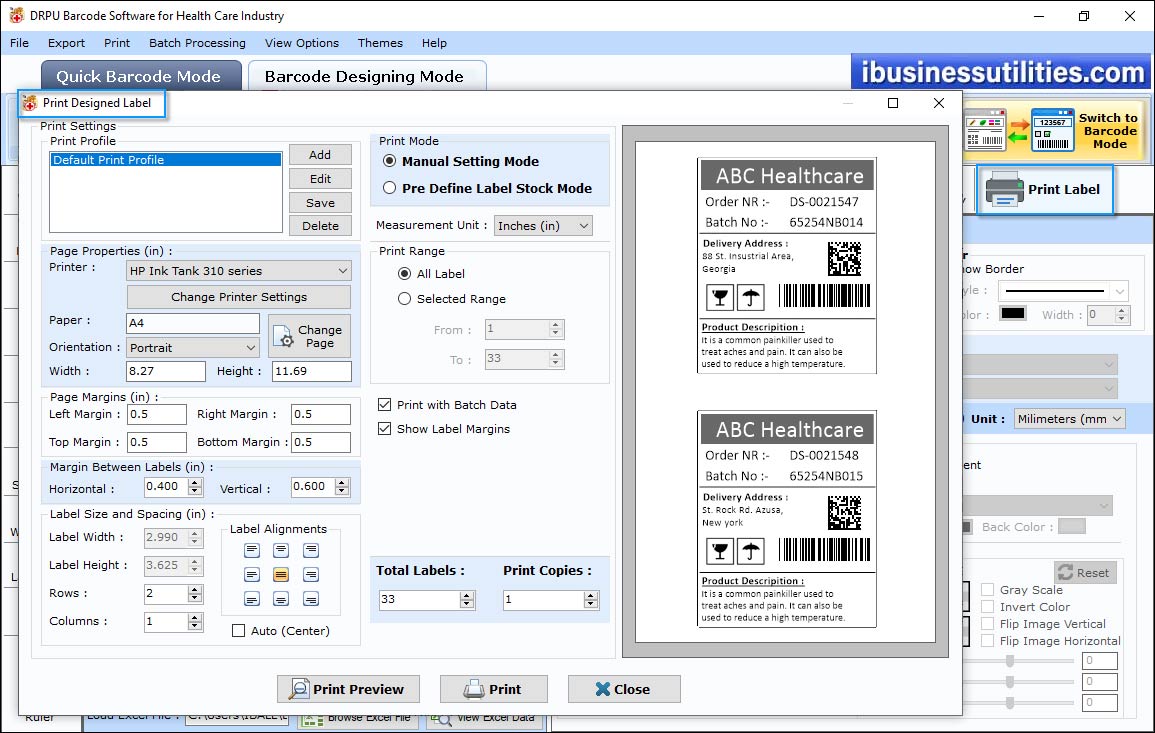Maximize the Print Designed Label dialog
This screenshot has width=1155, height=733.
[x=893, y=103]
